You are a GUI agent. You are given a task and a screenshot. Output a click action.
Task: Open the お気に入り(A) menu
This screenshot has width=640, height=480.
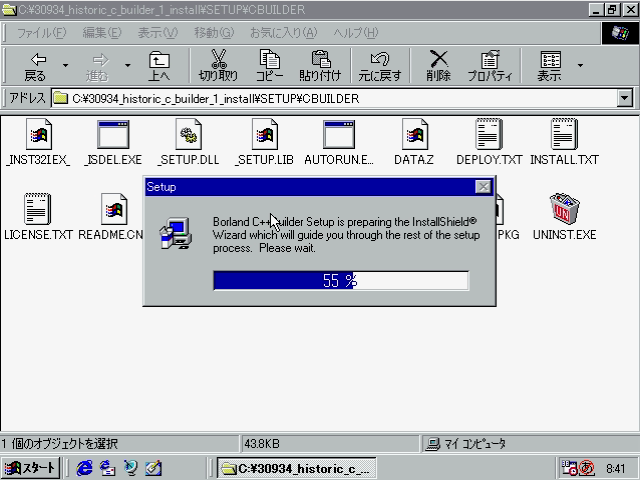(x=284, y=33)
